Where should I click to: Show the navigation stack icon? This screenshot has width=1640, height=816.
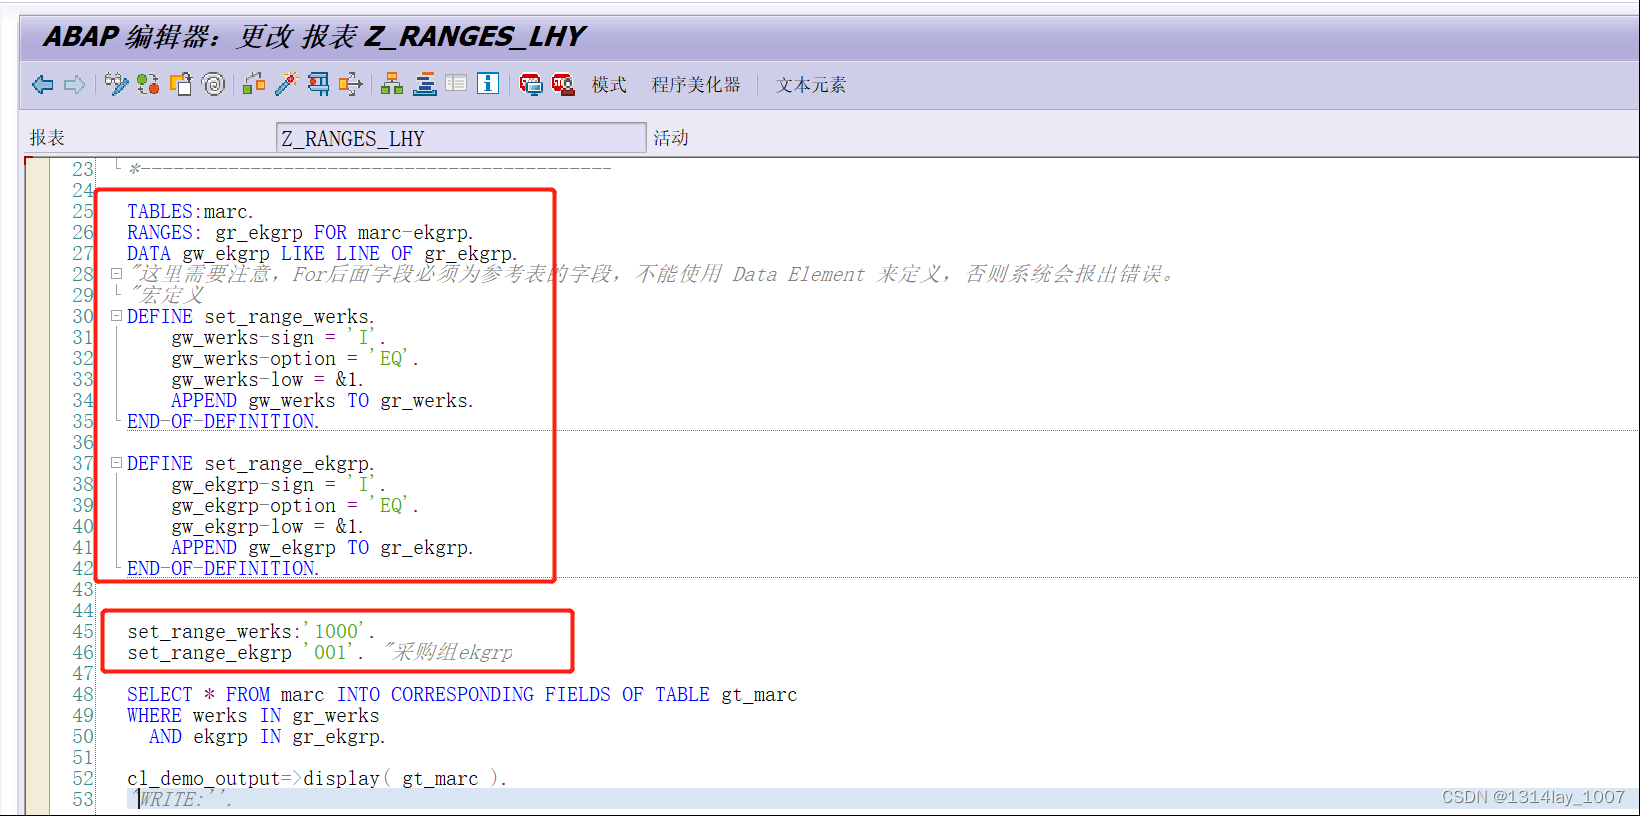[x=424, y=85]
